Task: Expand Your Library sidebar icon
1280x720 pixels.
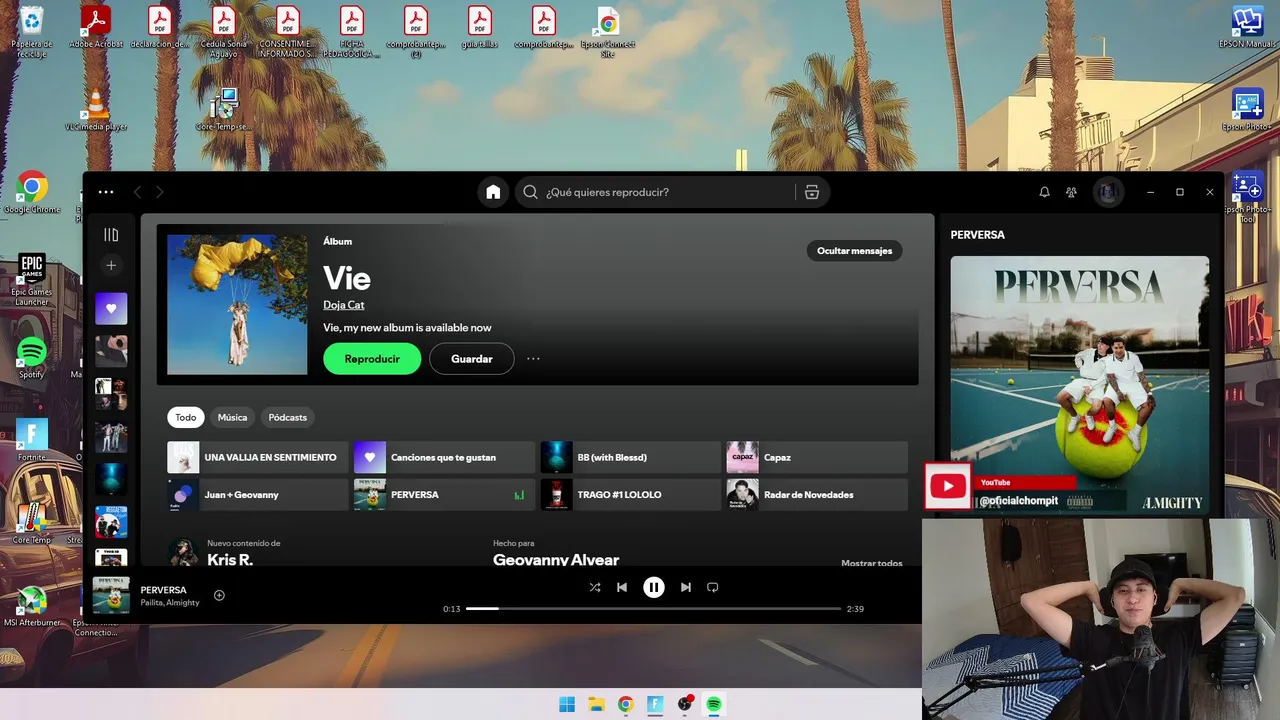Action: point(111,235)
